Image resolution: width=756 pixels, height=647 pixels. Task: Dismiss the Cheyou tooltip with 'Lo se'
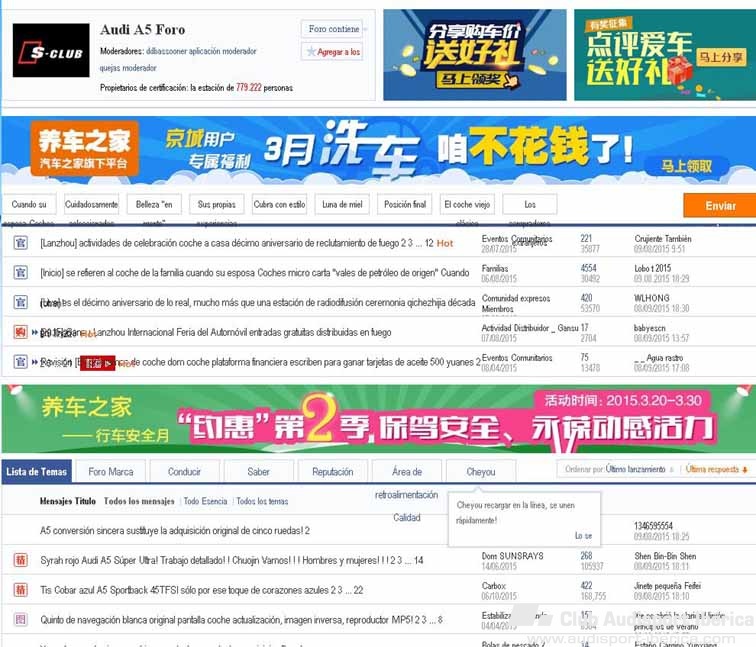(x=583, y=536)
